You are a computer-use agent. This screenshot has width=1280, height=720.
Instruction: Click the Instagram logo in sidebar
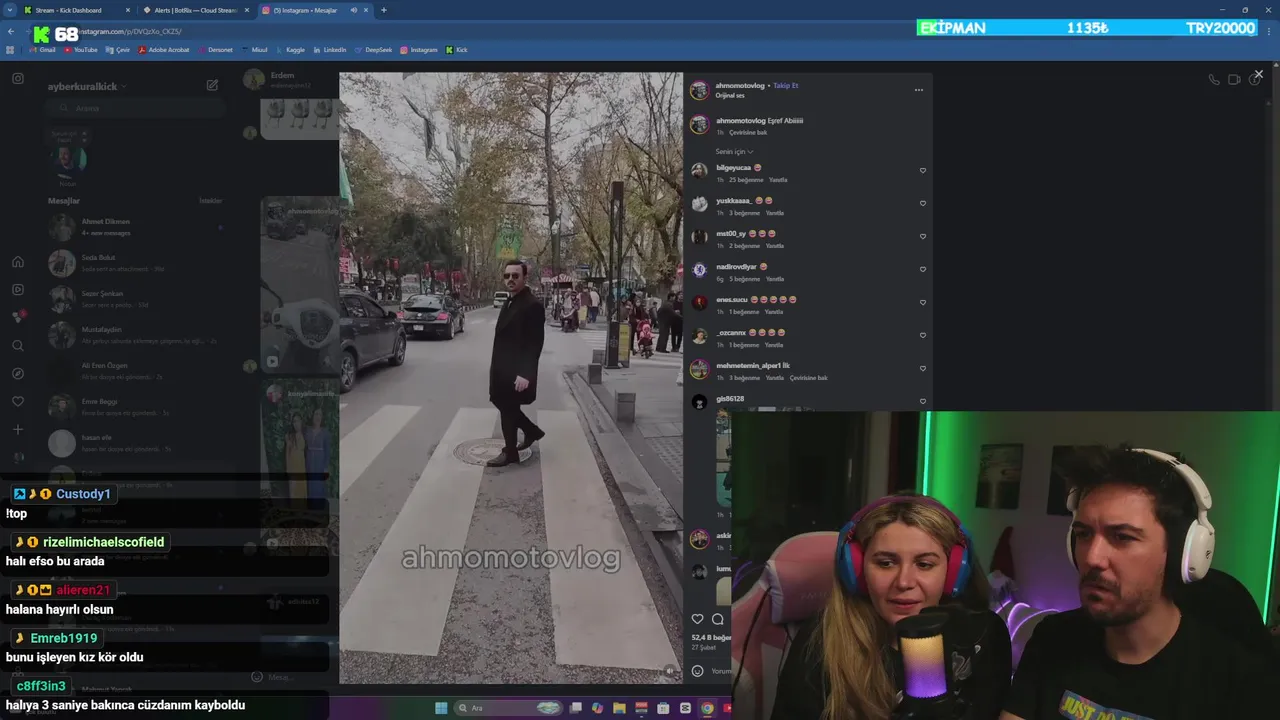[x=18, y=78]
